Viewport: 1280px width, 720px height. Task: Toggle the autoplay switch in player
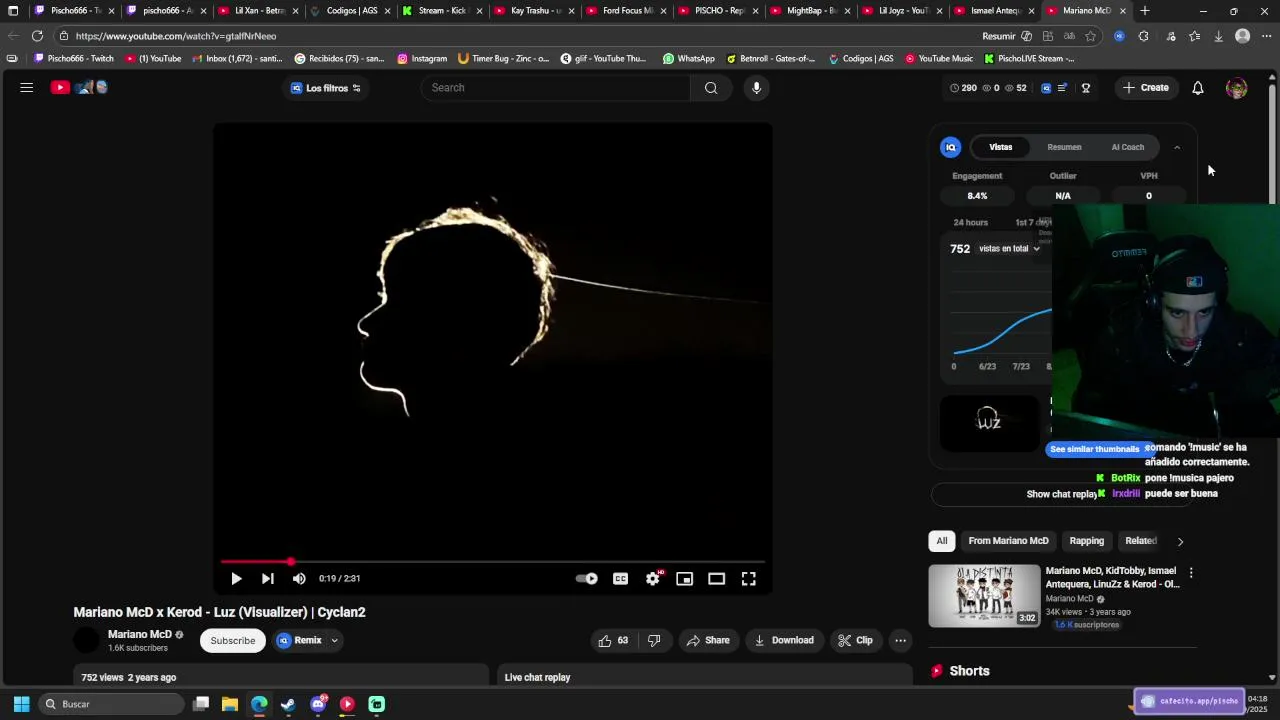(587, 578)
